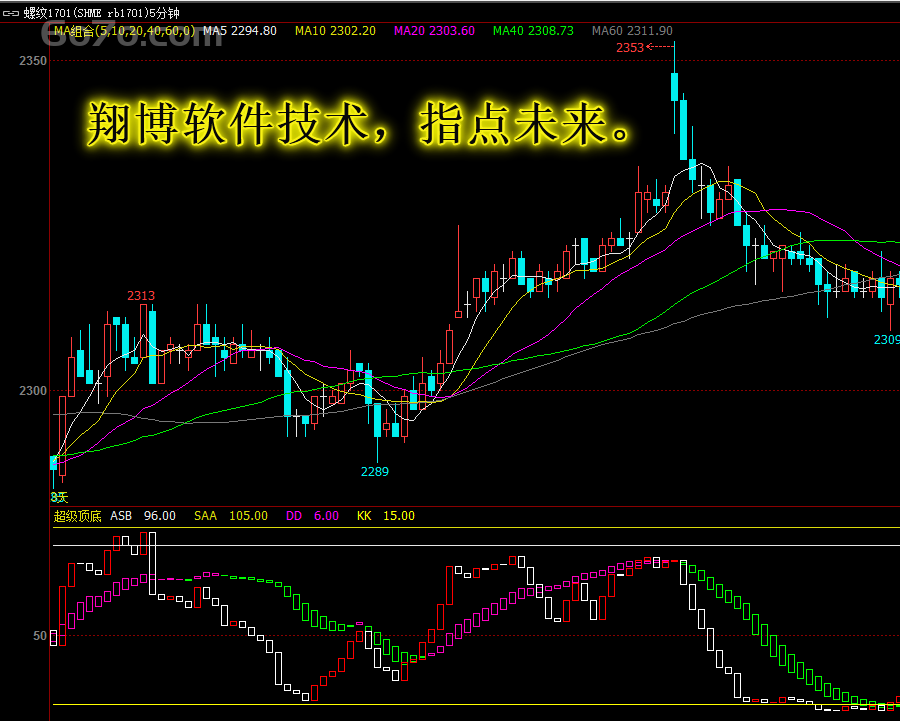900x721 pixels.
Task: Click the SAA 105.00 indicator value
Action: point(231,516)
